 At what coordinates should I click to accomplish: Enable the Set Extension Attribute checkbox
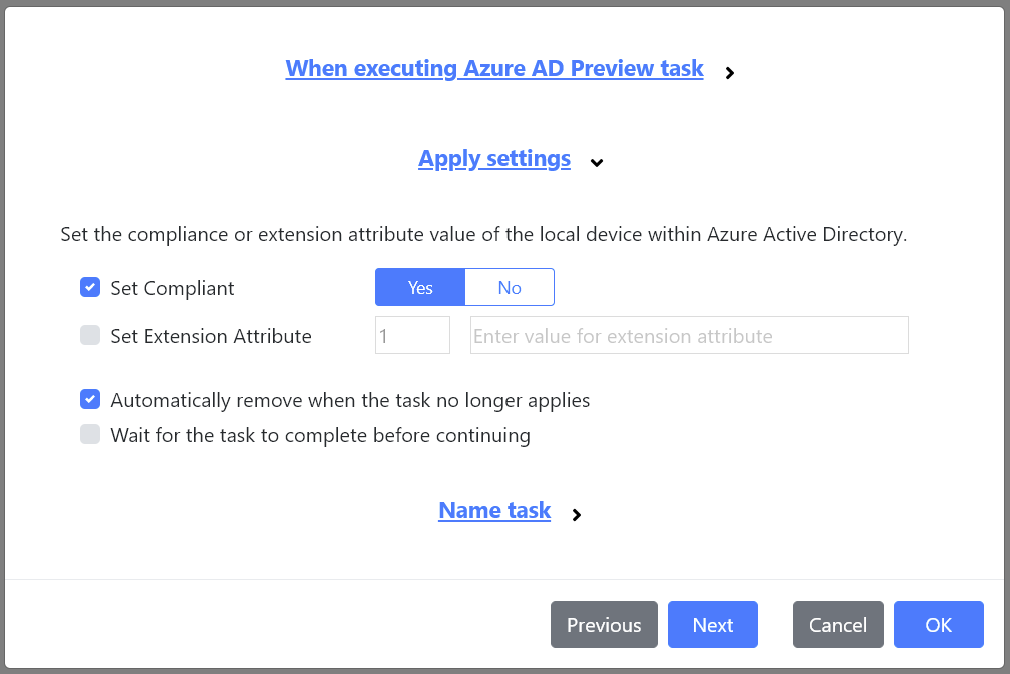pyautogui.click(x=90, y=336)
